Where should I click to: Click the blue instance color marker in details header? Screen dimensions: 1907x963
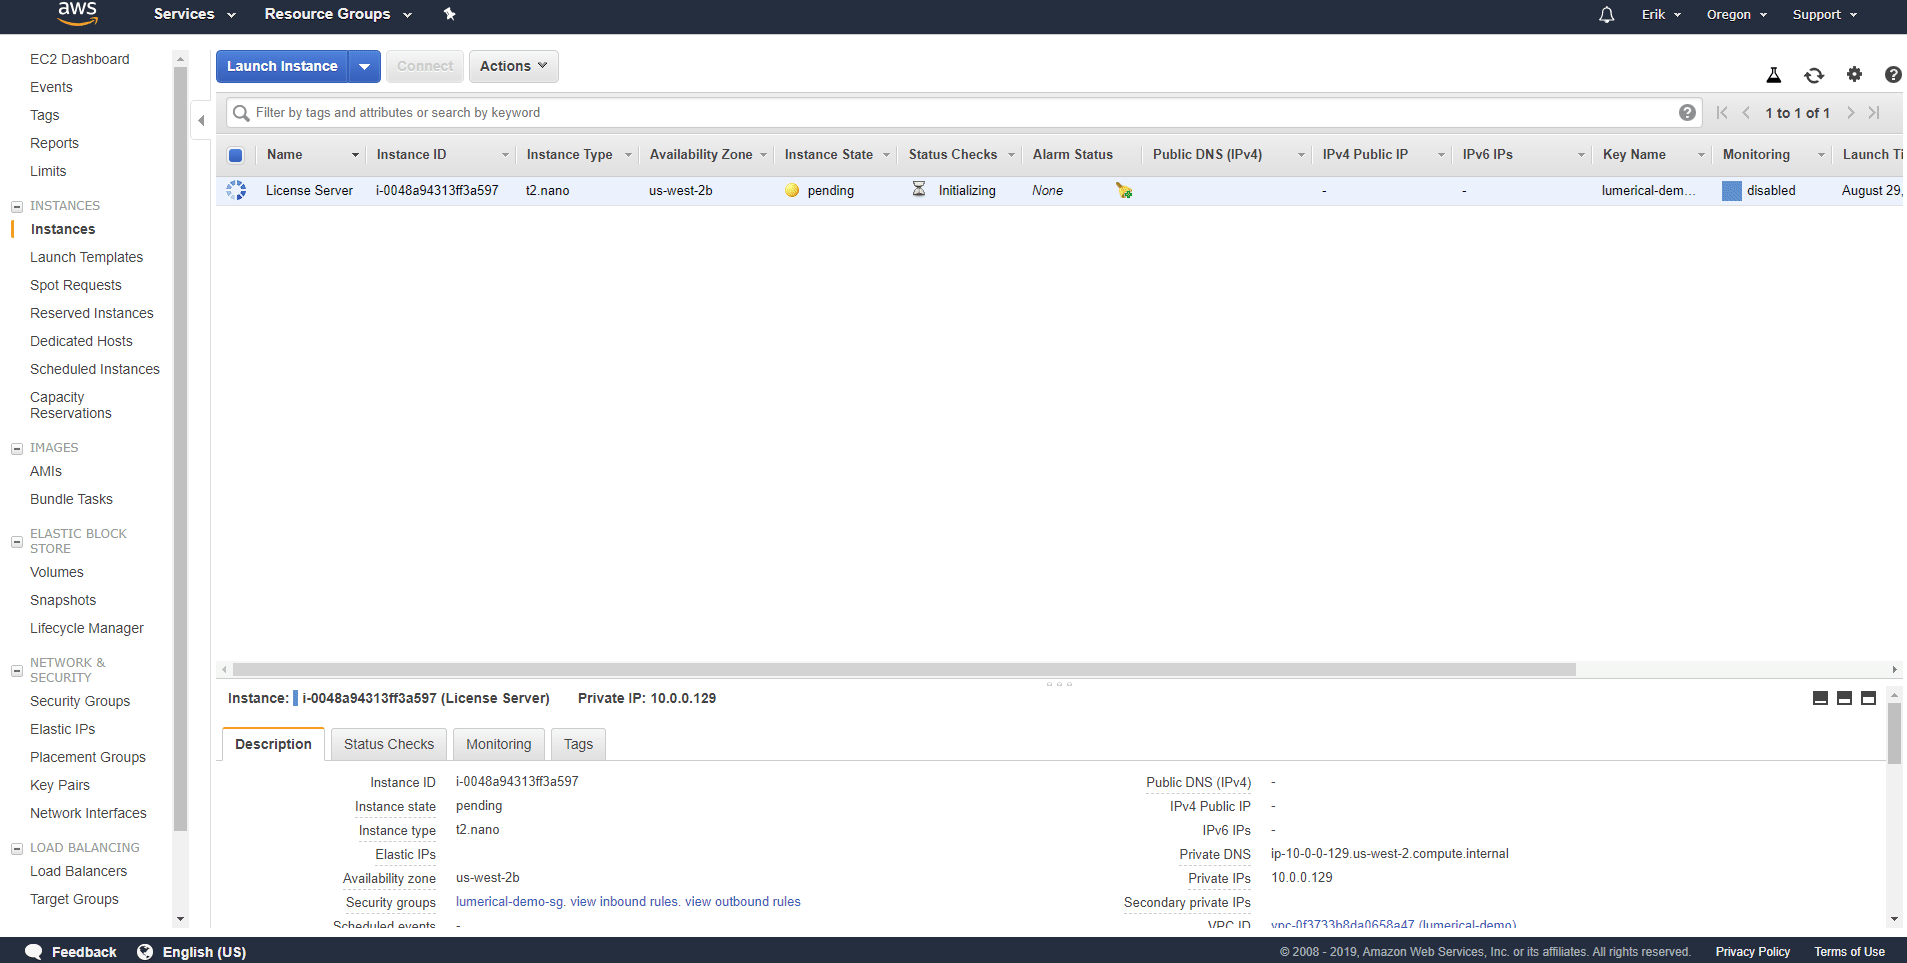295,698
